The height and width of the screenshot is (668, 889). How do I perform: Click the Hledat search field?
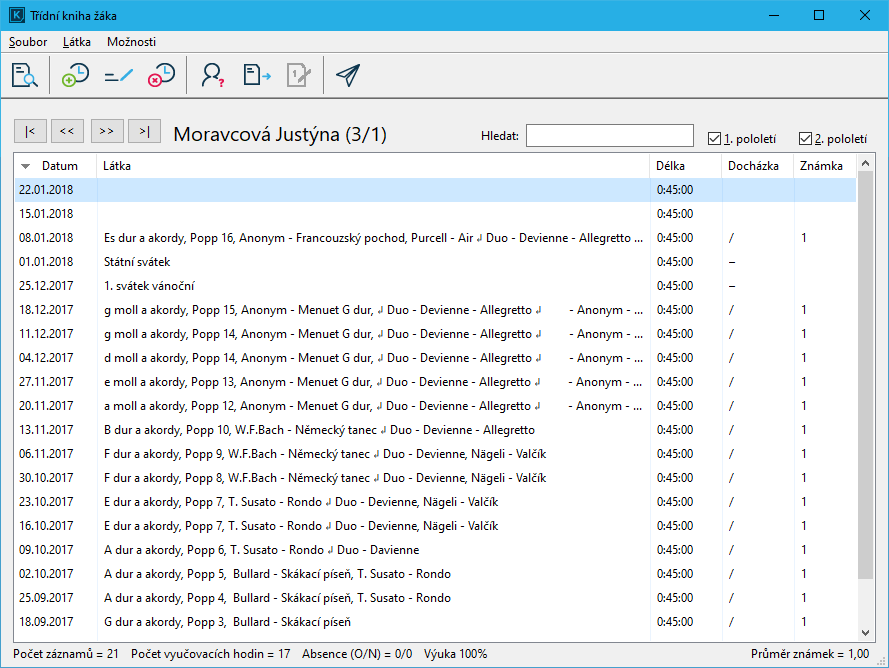tap(609, 135)
